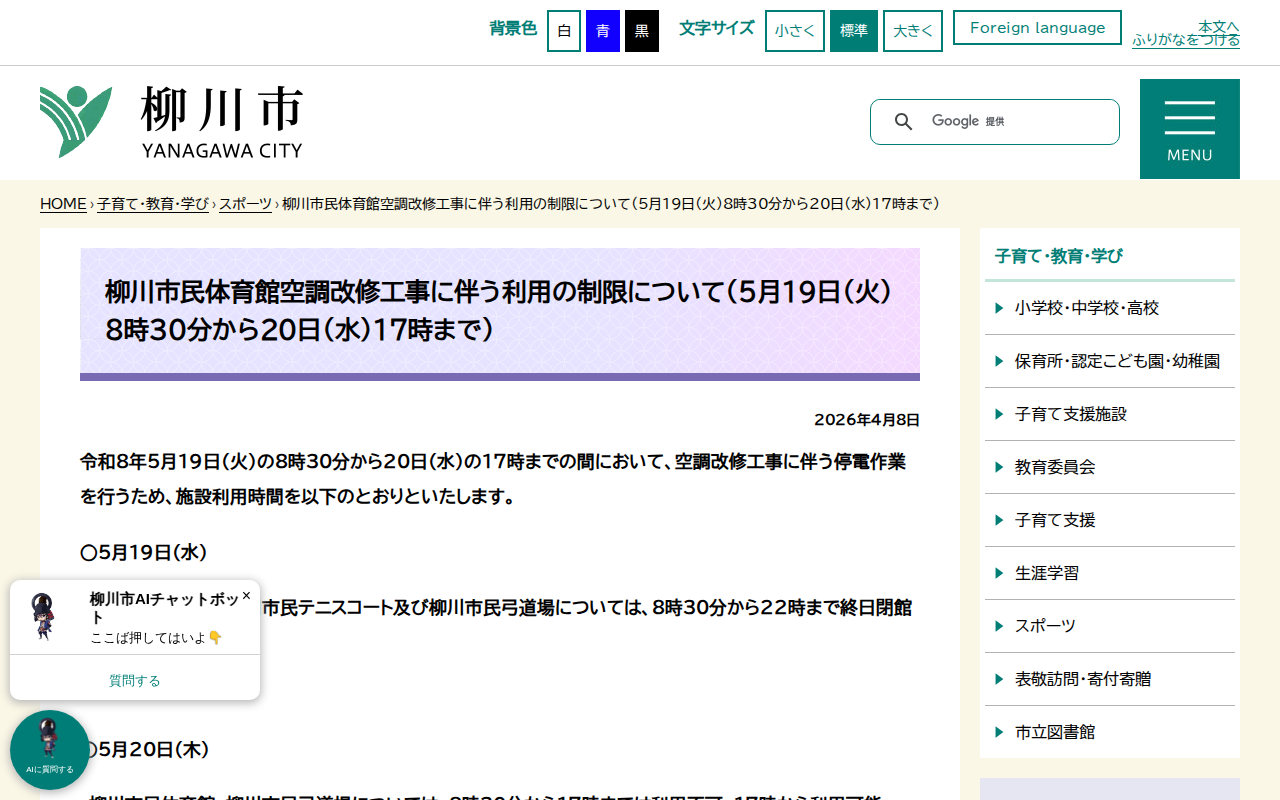
Task: Click the triangle icon beside 小学校・中学校・高校
Action: click(998, 307)
